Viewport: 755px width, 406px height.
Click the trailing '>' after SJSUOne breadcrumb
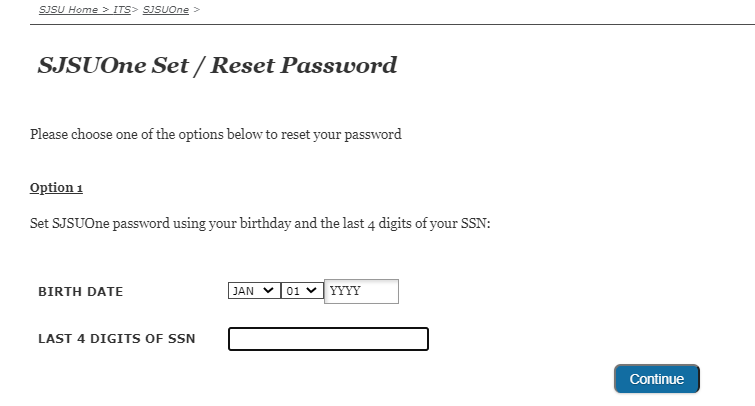coord(196,9)
